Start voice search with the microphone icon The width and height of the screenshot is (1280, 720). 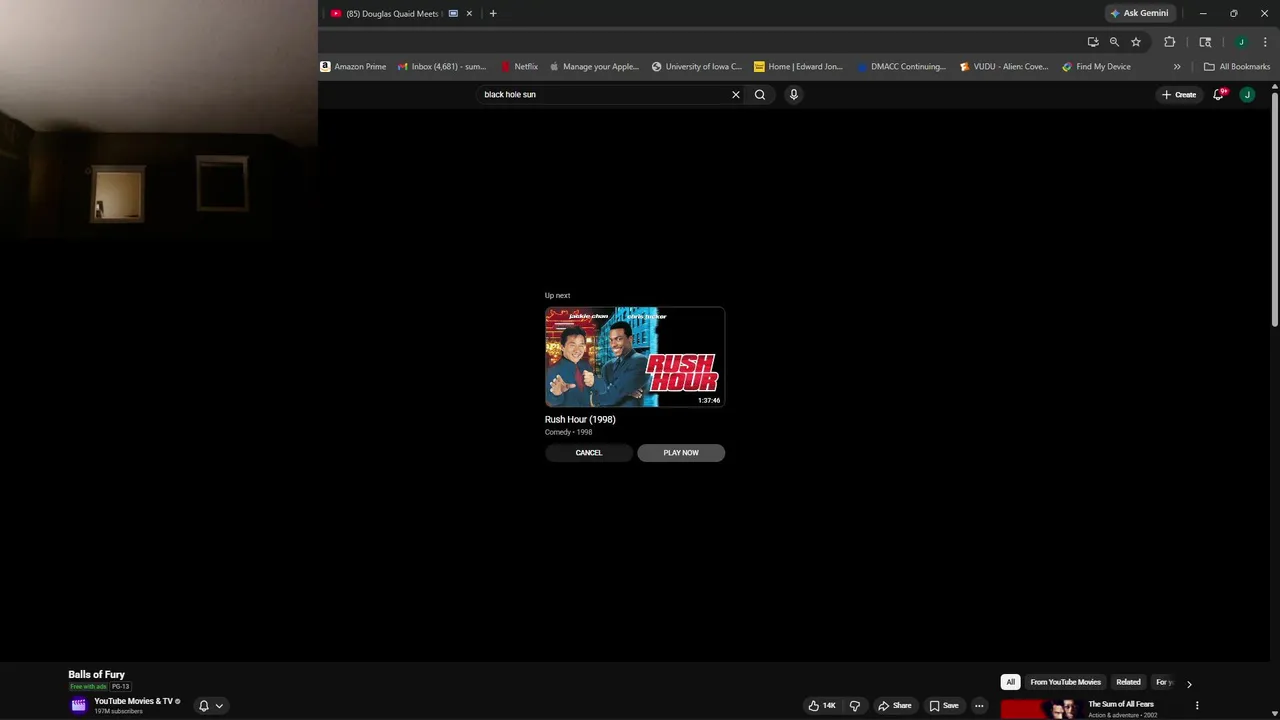click(x=794, y=95)
